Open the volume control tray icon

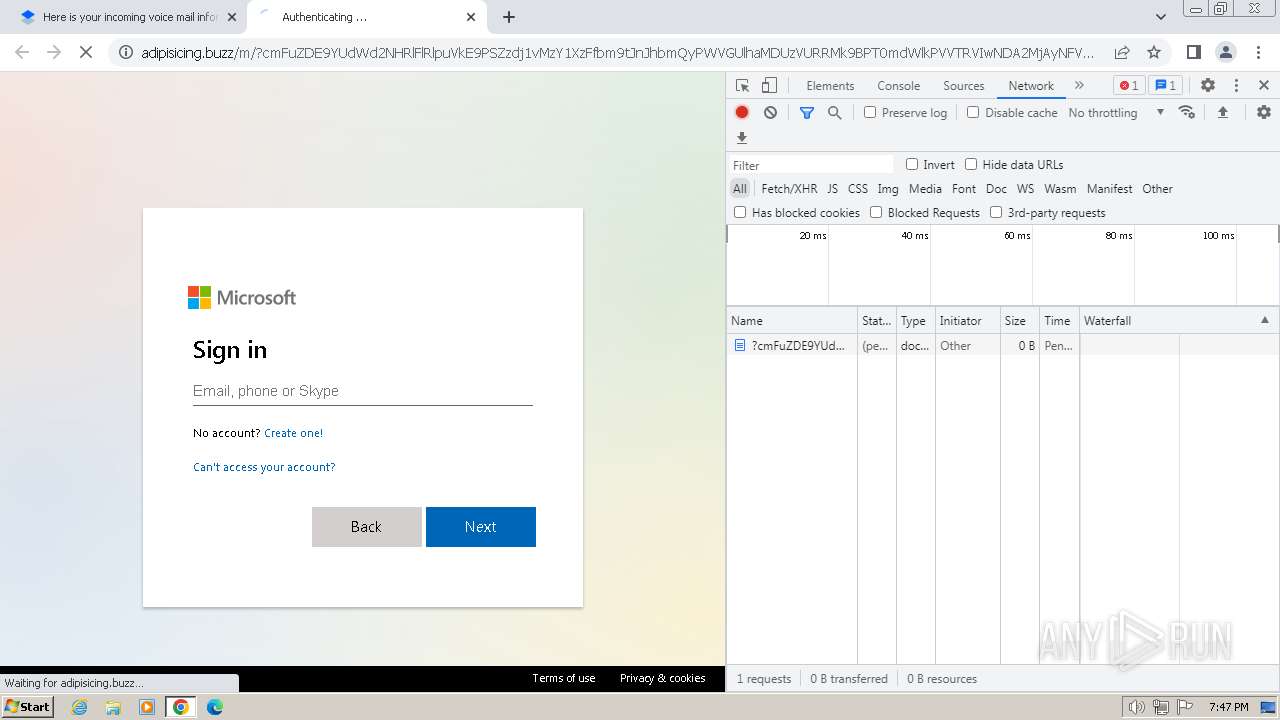[1137, 707]
